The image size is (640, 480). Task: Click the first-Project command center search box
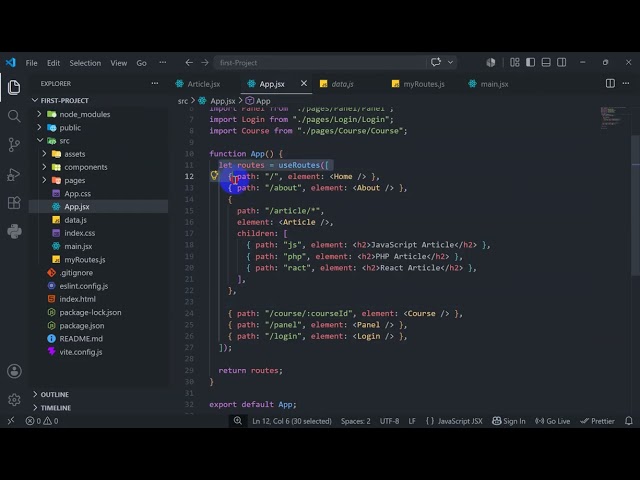click(x=320, y=62)
